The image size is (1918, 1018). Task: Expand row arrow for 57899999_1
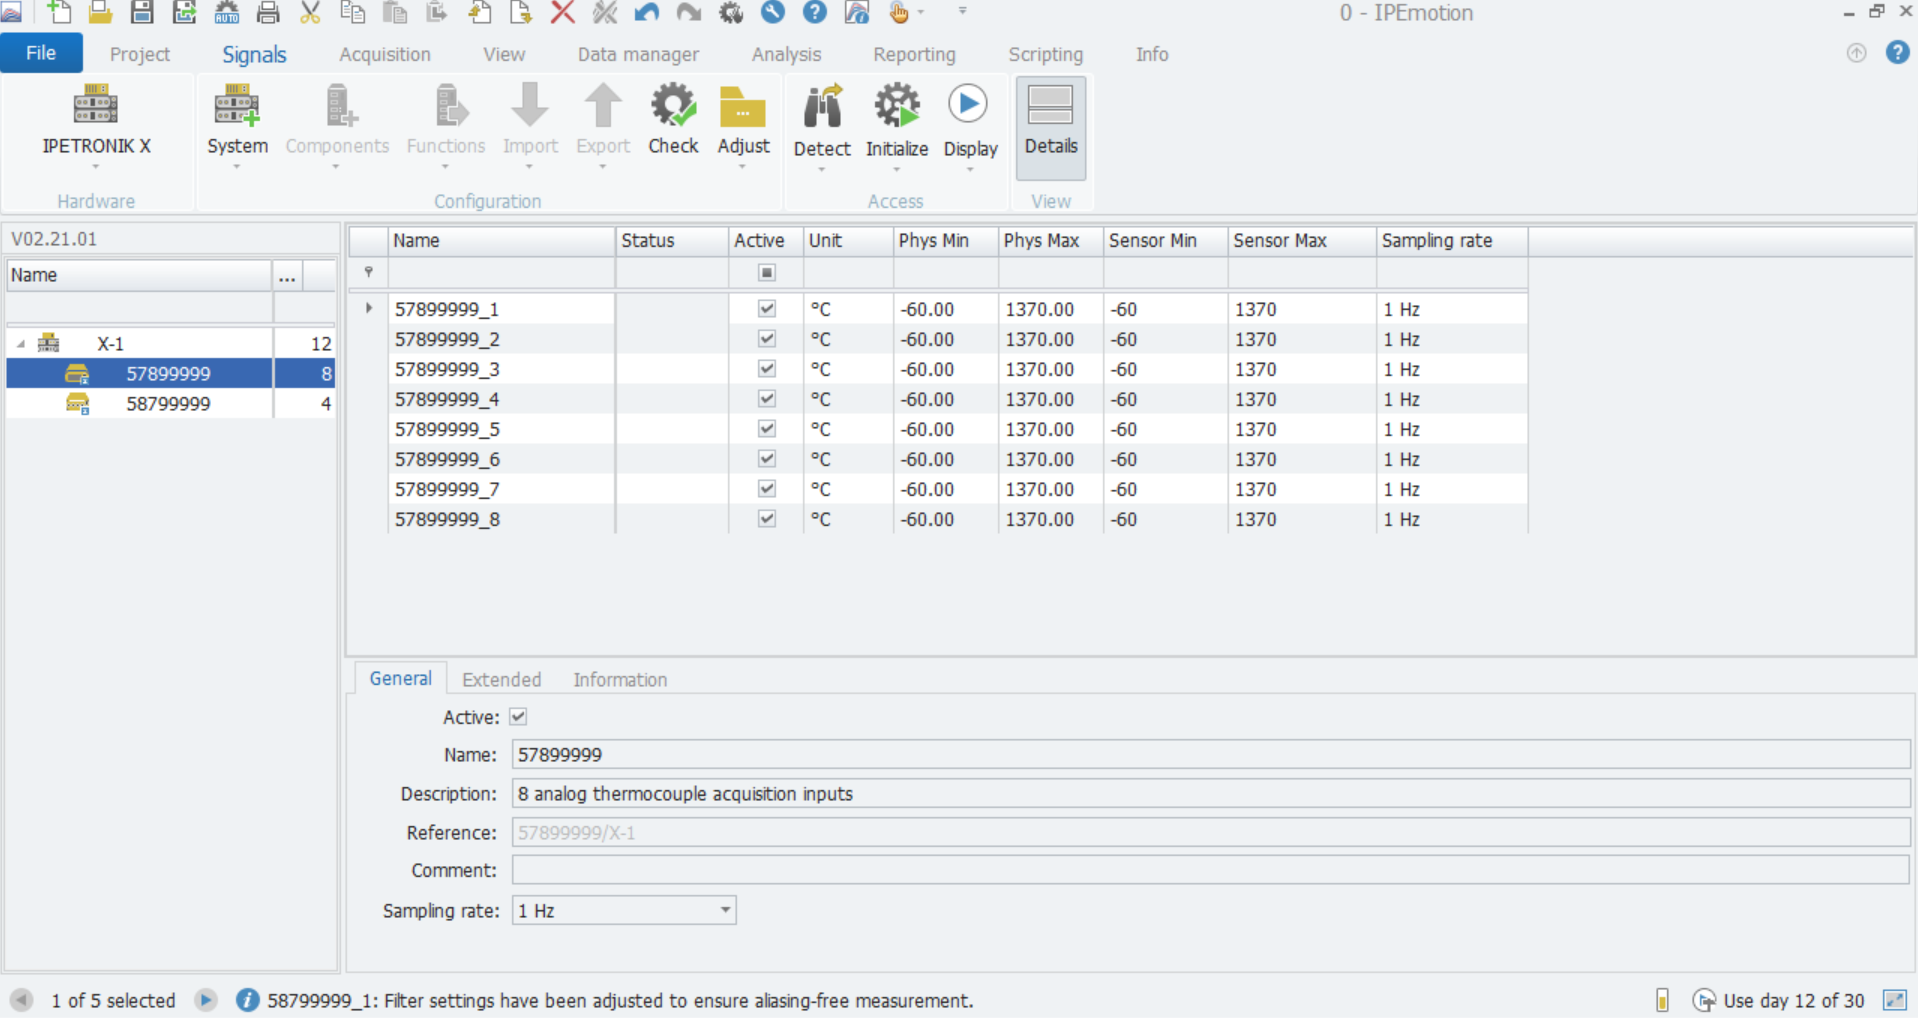point(369,309)
